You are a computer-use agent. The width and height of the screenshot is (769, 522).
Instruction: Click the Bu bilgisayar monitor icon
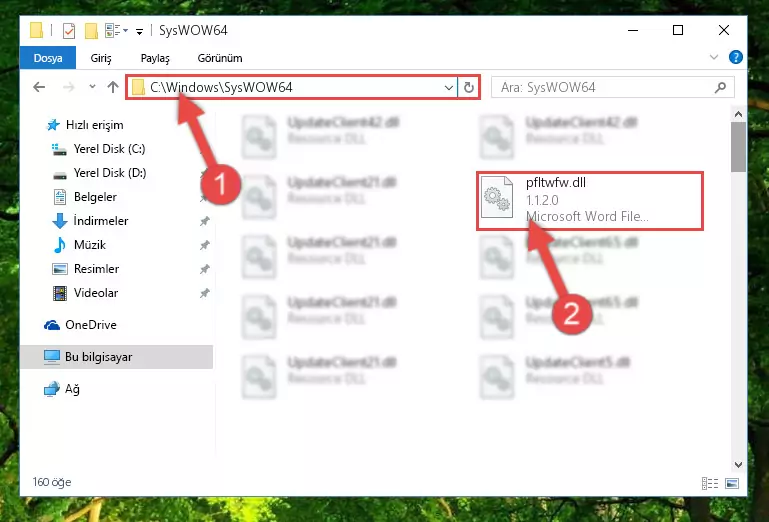coord(52,357)
